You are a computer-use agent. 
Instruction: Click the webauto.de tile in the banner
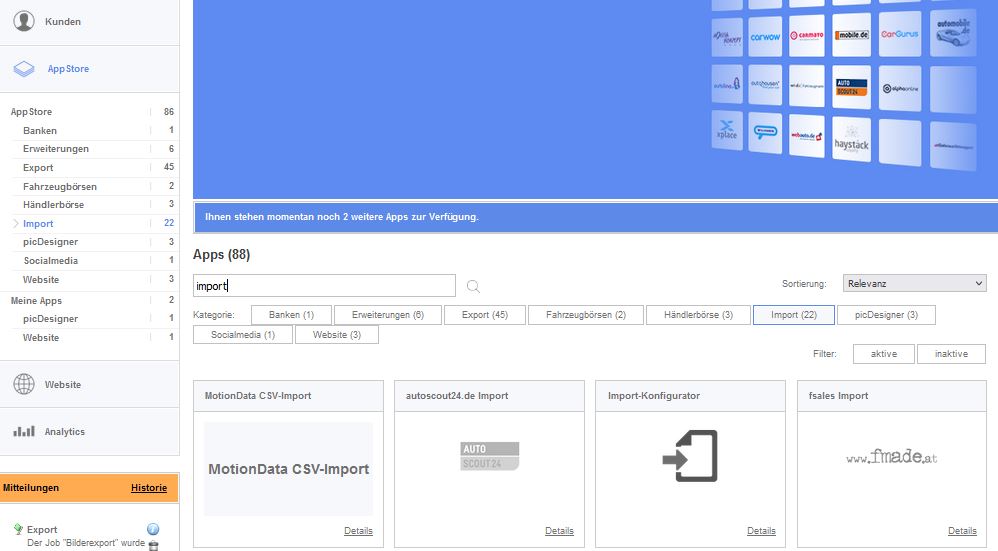pos(806,136)
